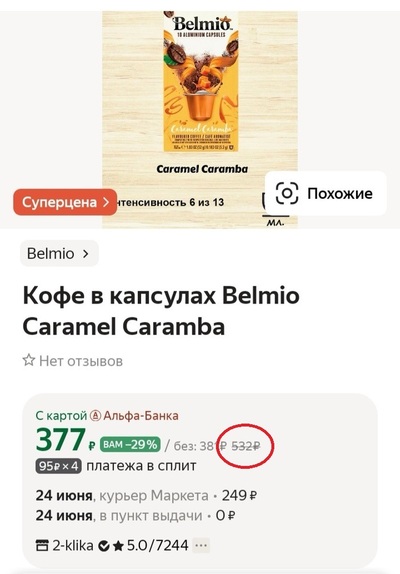
Task: Open the 2-klika seller page
Action: tap(73, 545)
